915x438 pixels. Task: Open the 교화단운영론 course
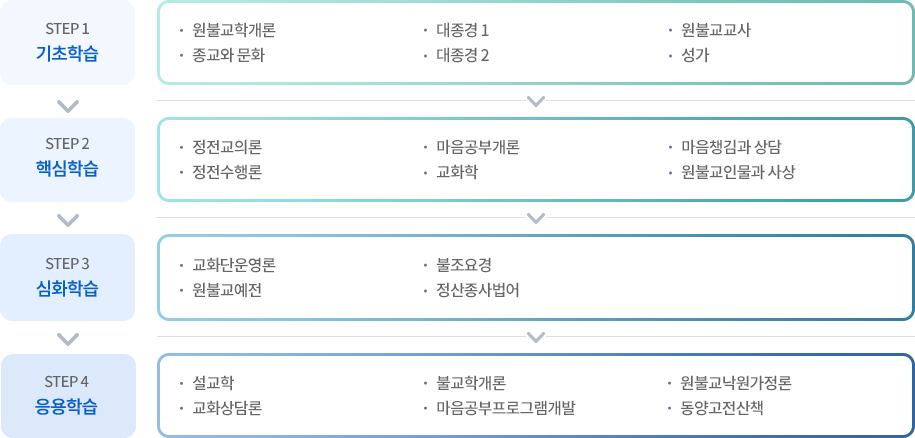(x=234, y=265)
